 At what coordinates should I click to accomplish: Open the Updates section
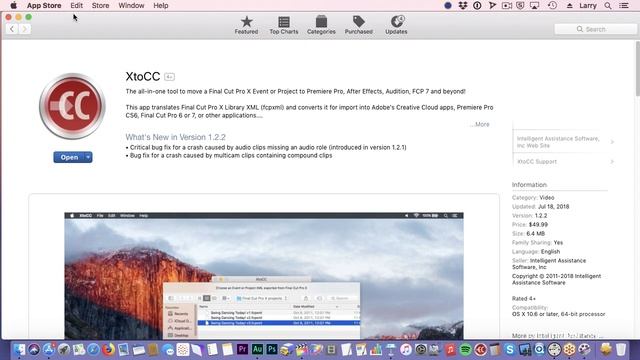coord(396,25)
